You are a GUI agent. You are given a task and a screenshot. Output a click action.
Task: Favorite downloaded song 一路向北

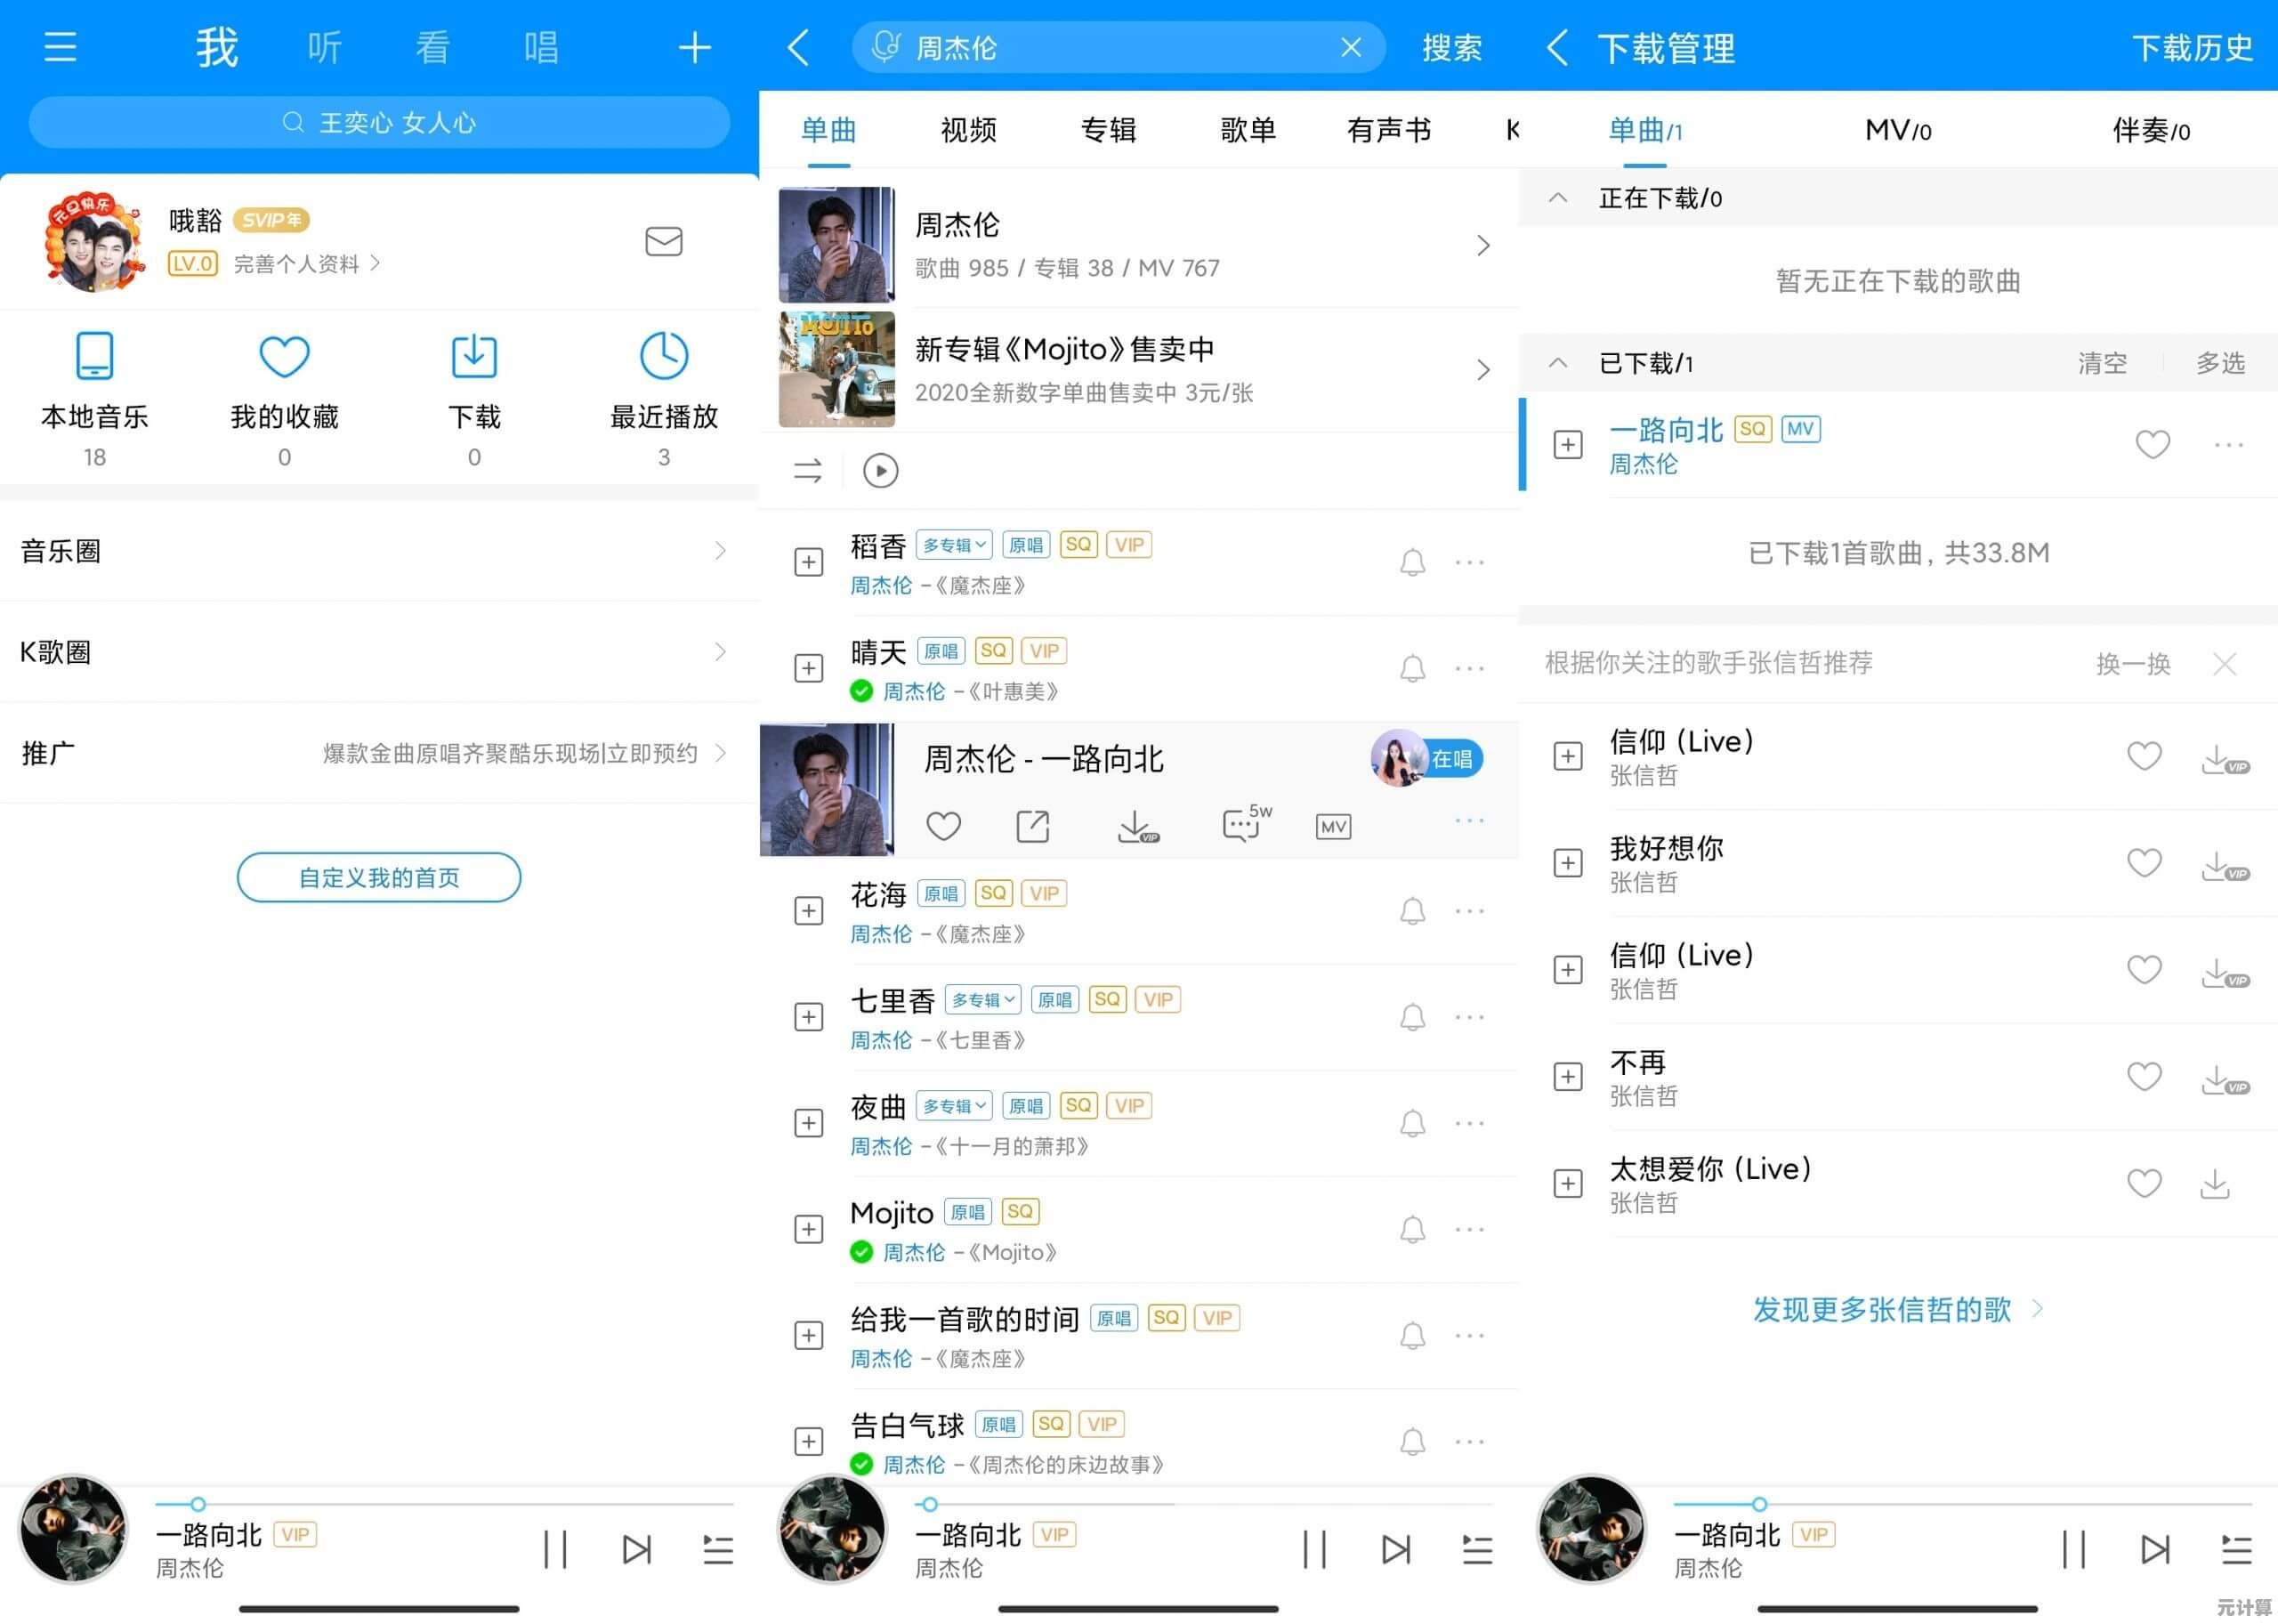tap(2152, 444)
